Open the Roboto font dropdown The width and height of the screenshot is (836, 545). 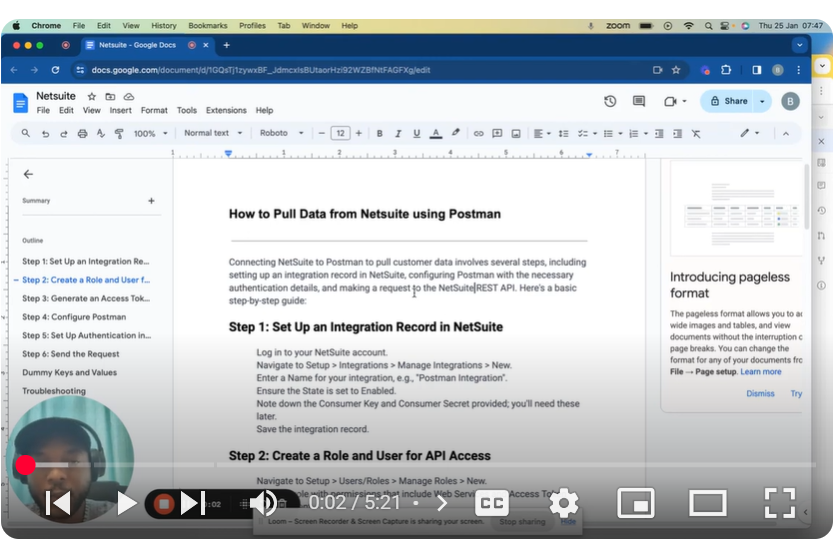[x=282, y=133]
